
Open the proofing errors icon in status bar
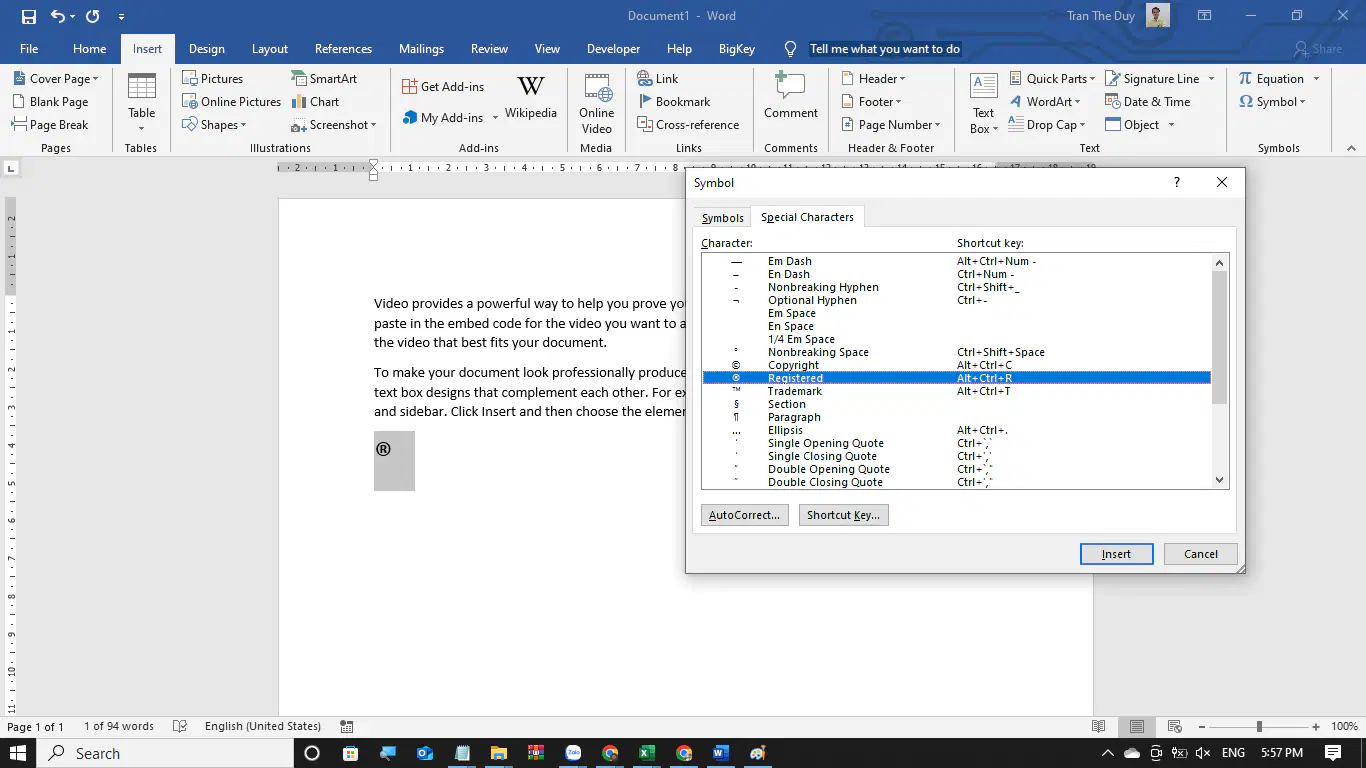click(x=180, y=727)
